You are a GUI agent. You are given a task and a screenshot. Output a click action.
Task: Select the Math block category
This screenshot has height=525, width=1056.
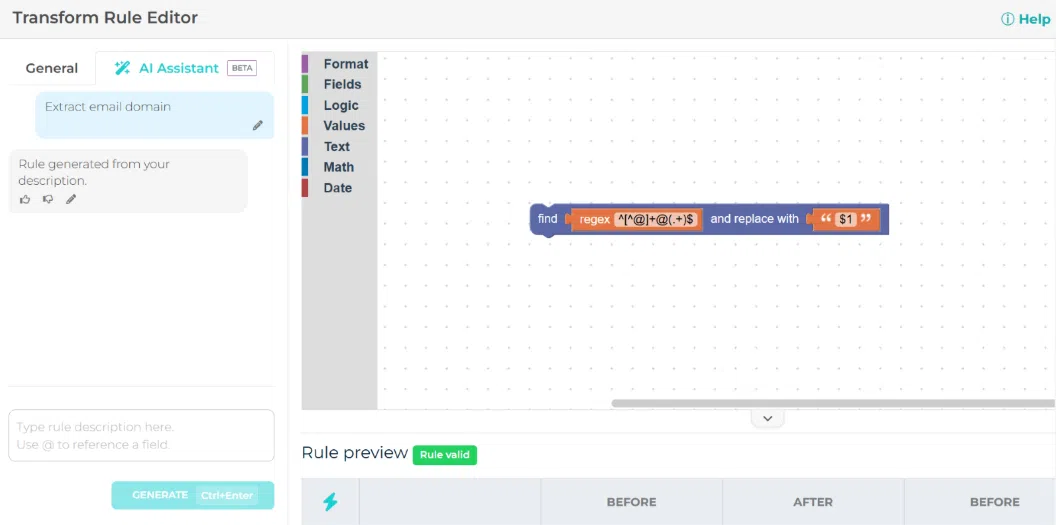tap(338, 167)
